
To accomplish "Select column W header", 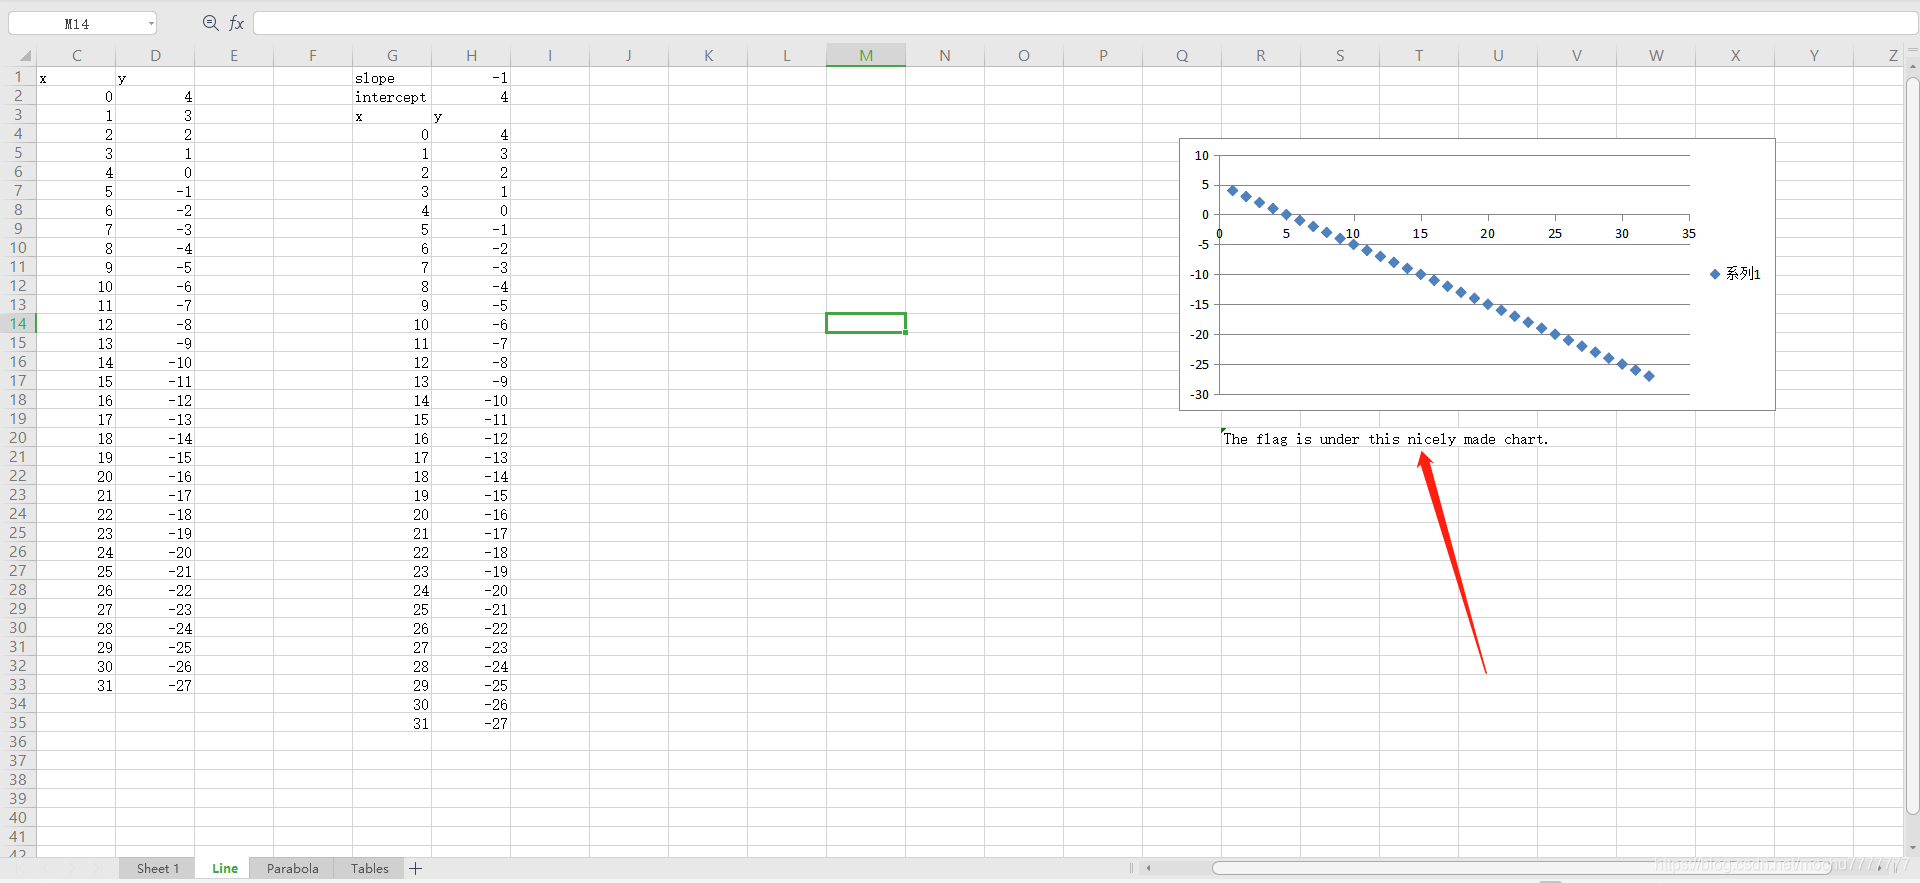I will (1656, 56).
